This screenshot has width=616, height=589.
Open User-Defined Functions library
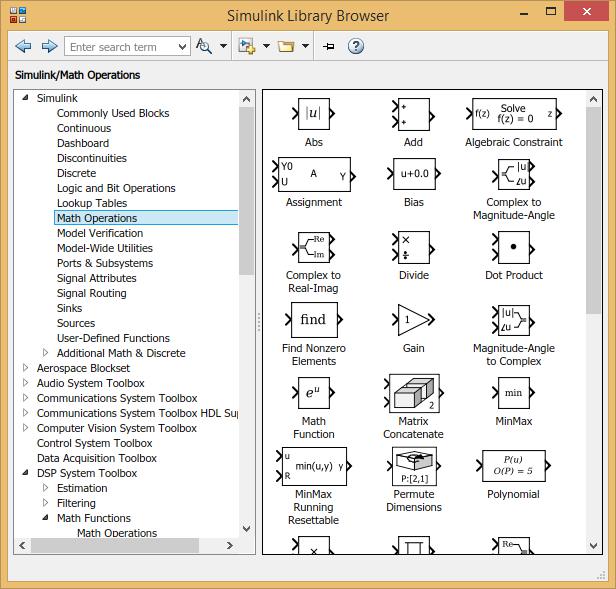[113, 338]
